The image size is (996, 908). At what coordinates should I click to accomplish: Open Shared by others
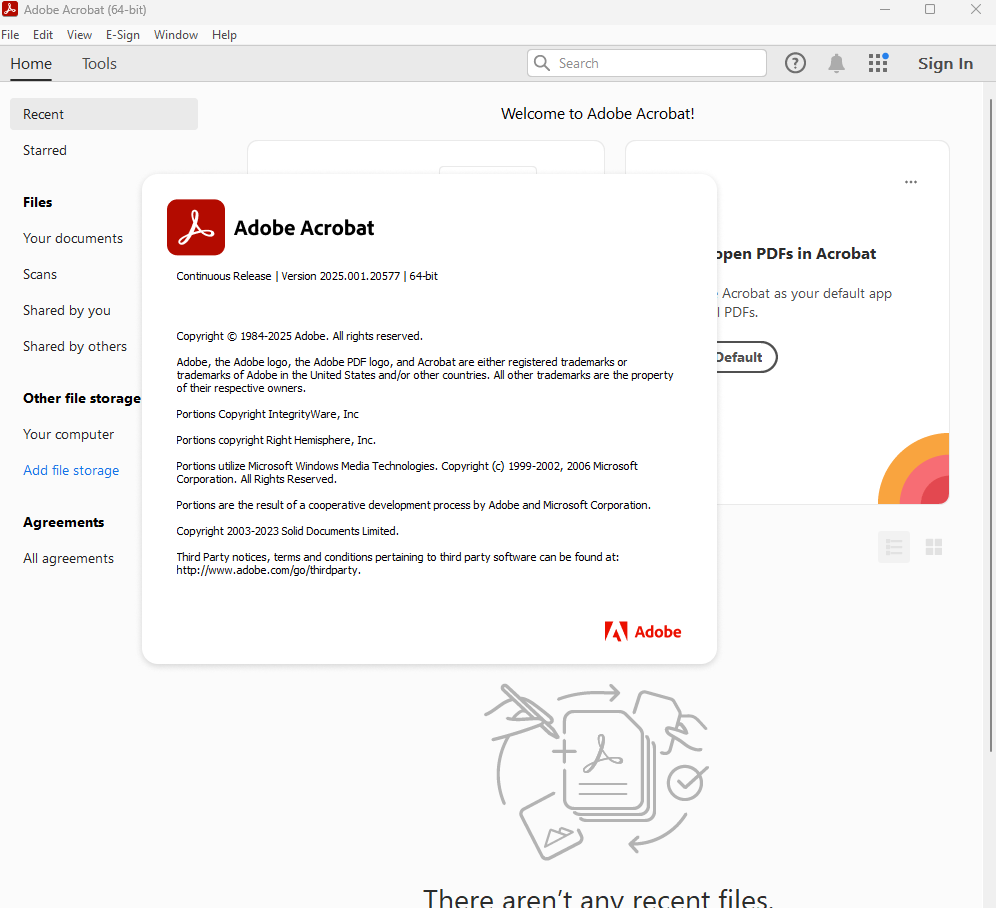tap(75, 346)
